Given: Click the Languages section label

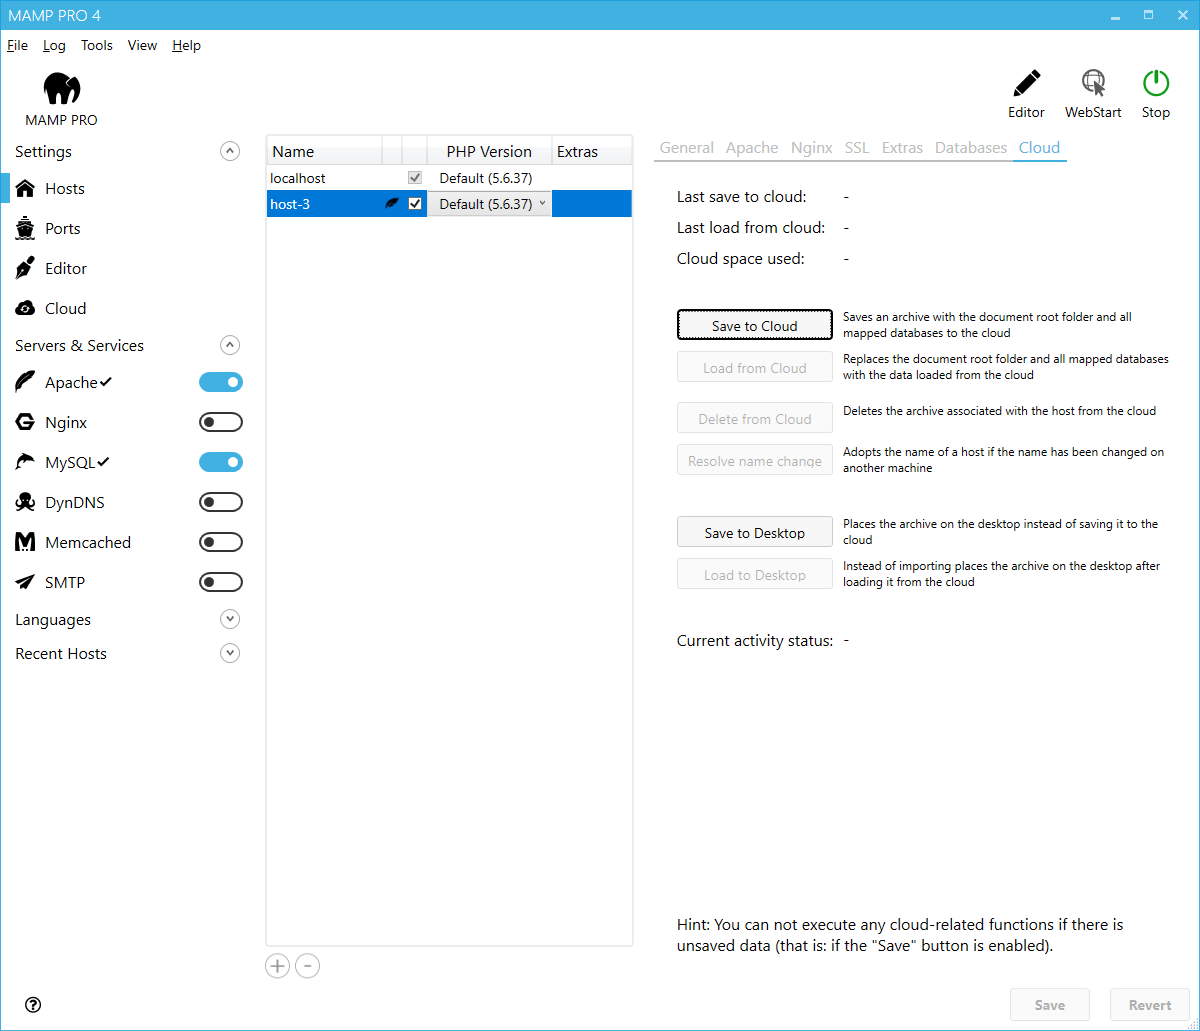Looking at the screenshot, I should point(53,620).
